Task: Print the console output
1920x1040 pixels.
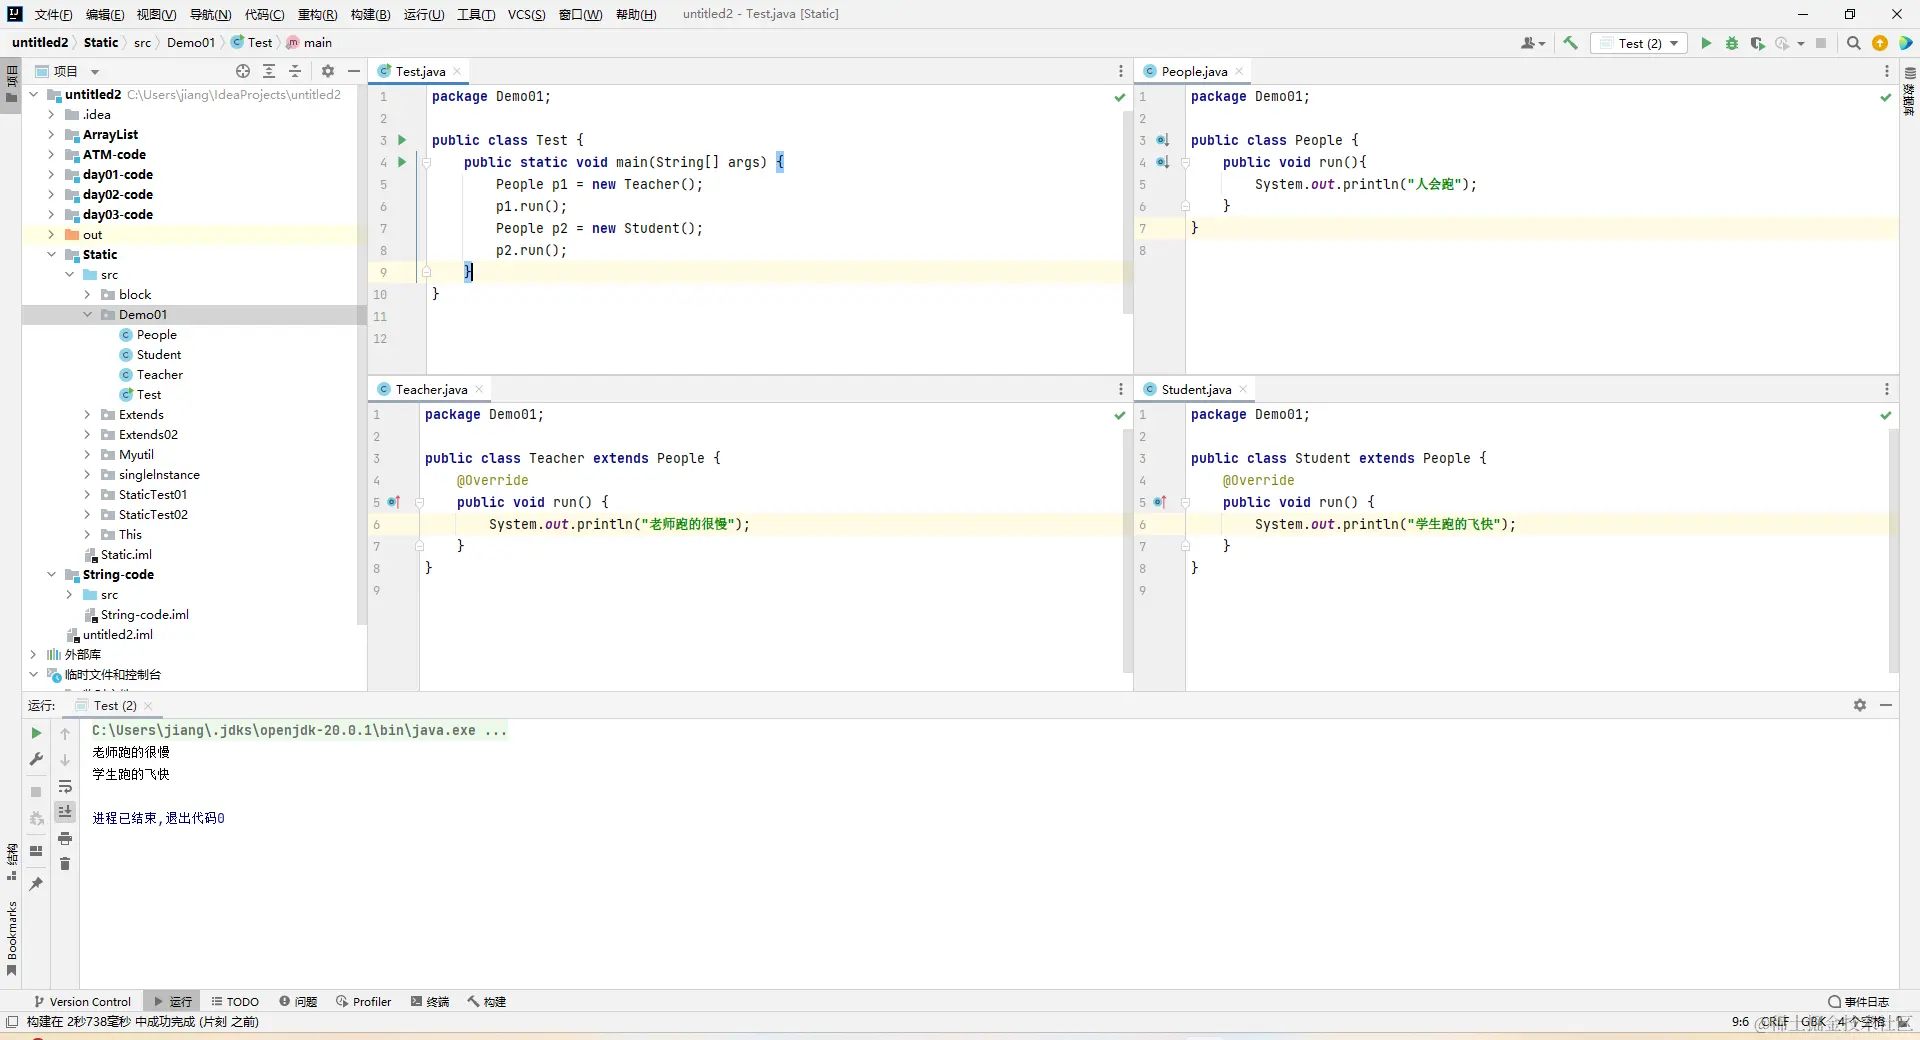Action: (x=65, y=838)
